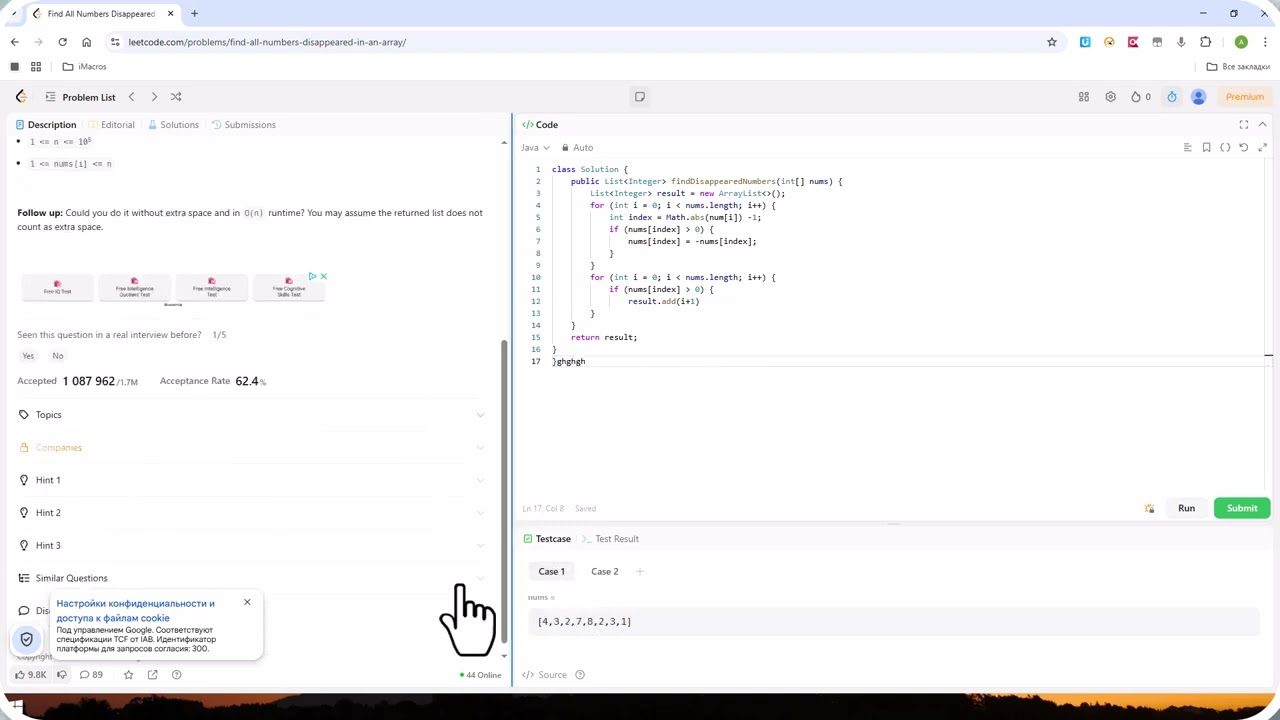
Task: Click the Run button
Action: (1186, 508)
